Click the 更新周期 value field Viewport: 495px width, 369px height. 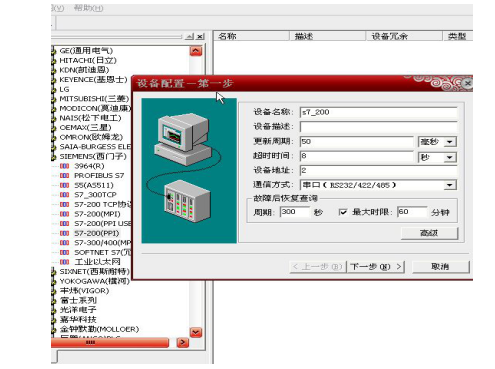pos(357,142)
